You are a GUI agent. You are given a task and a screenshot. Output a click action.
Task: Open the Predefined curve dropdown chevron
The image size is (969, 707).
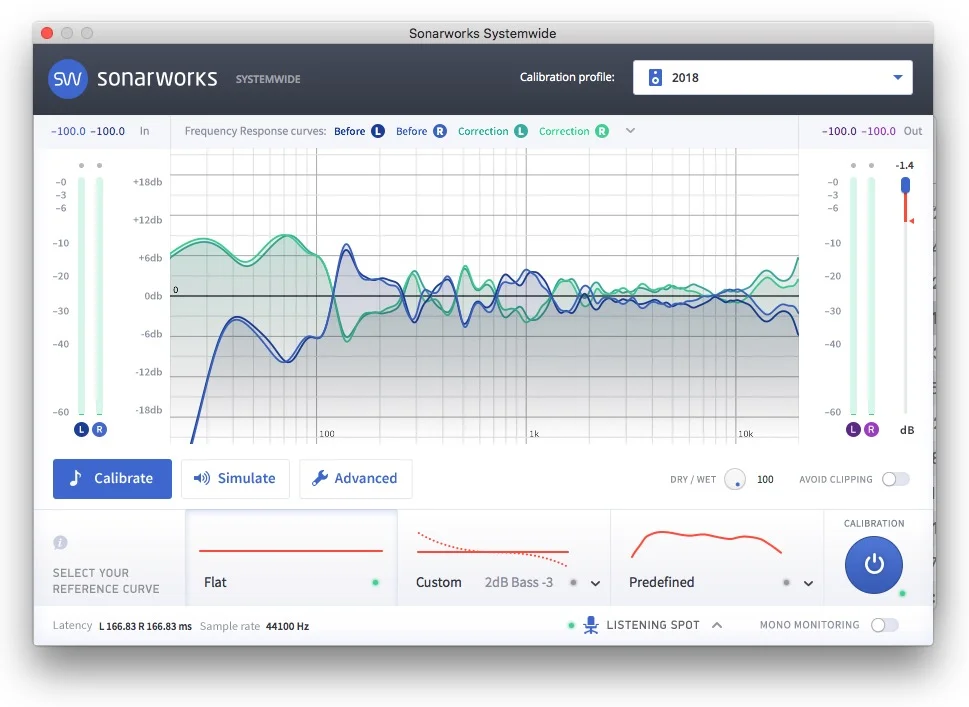[808, 583]
